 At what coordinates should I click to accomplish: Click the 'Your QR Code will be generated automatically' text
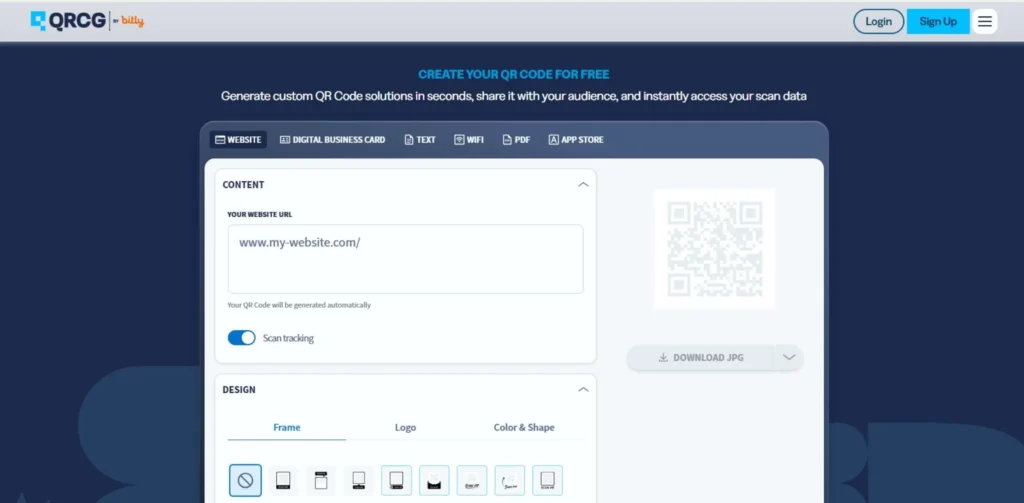tap(299, 305)
